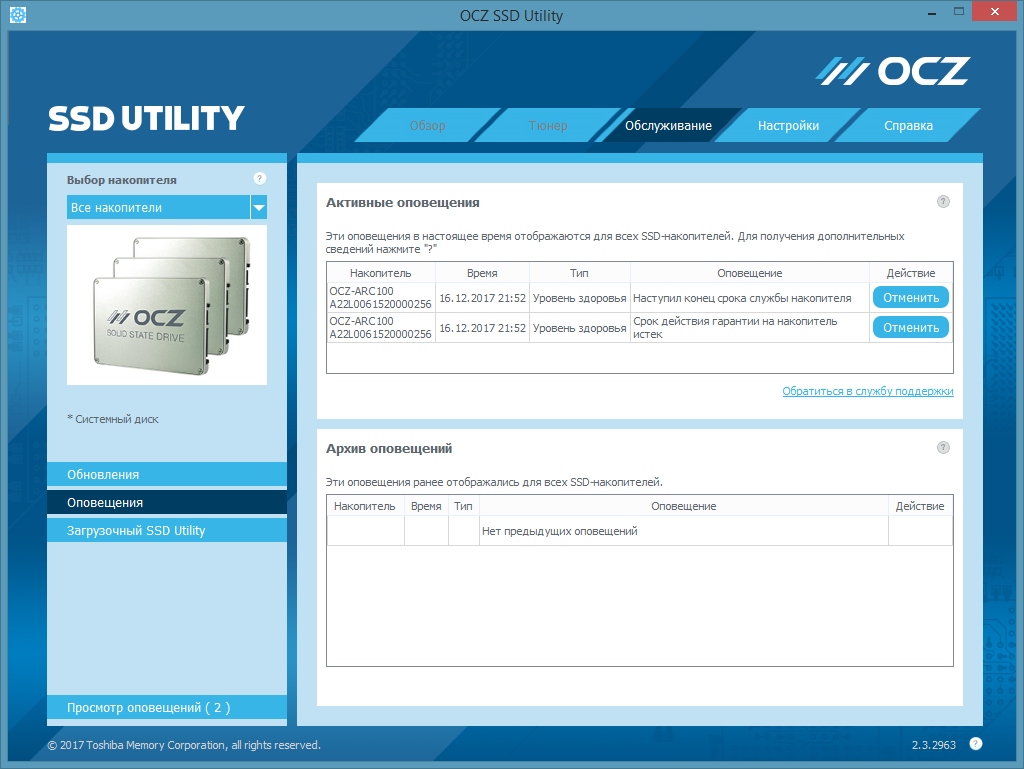Screen dimensions: 1024x769
Task: Dismiss the end-of-service-life alert with Отменить
Action: pyautogui.click(x=911, y=298)
